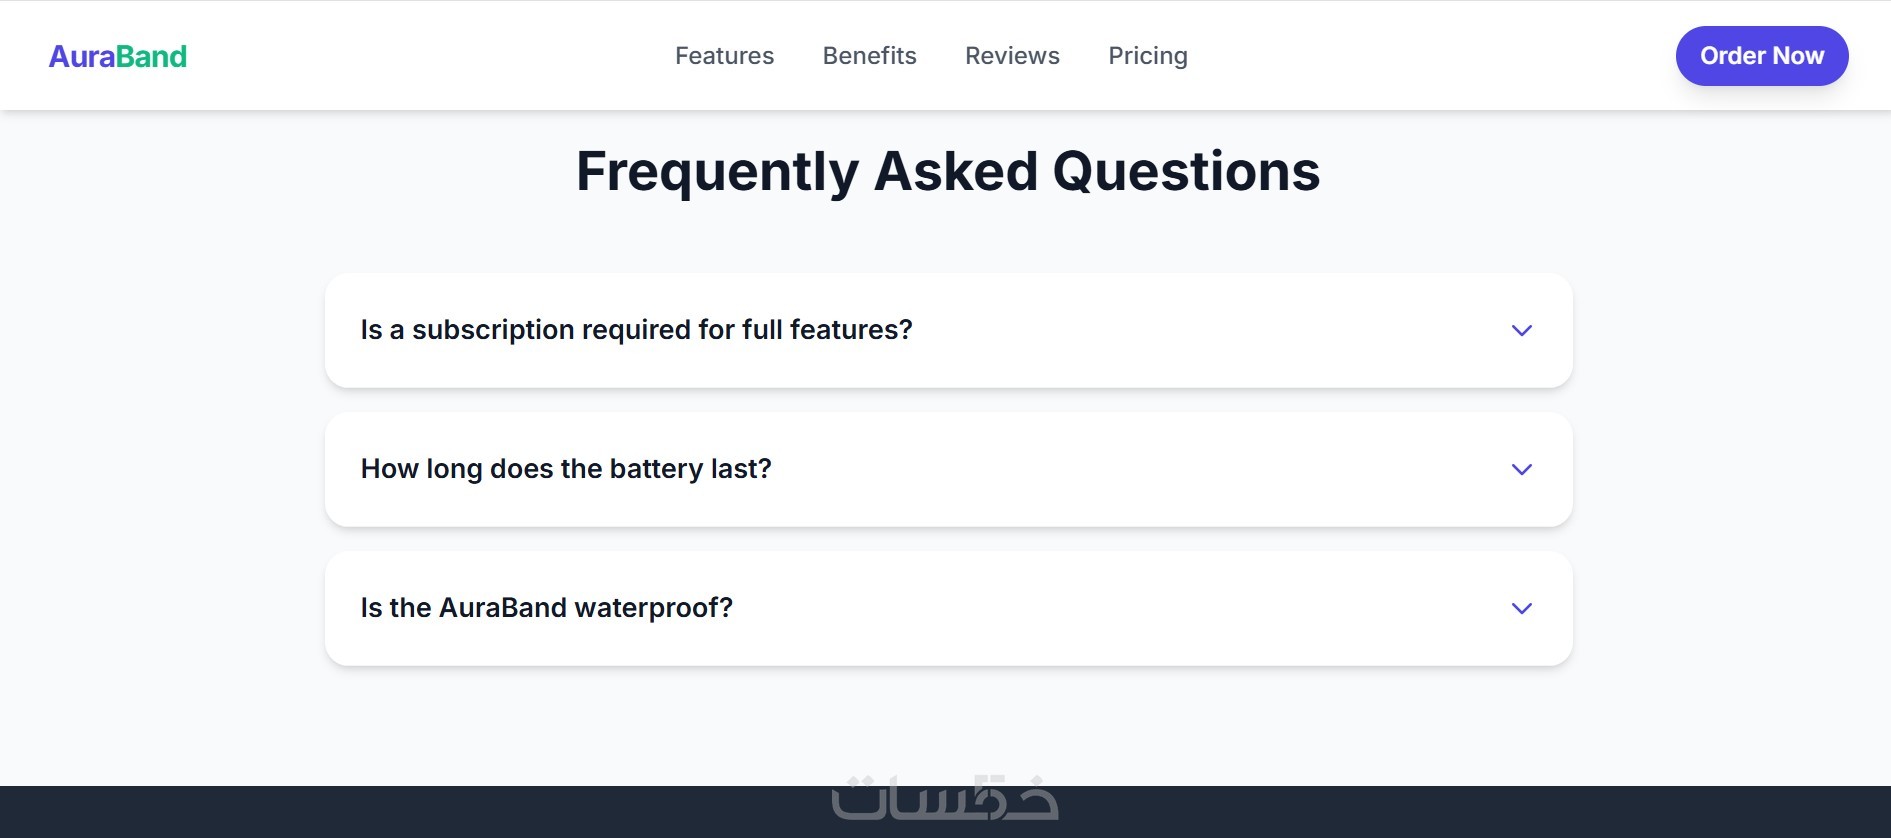Click the chevron icon beside the battery question

(1521, 469)
